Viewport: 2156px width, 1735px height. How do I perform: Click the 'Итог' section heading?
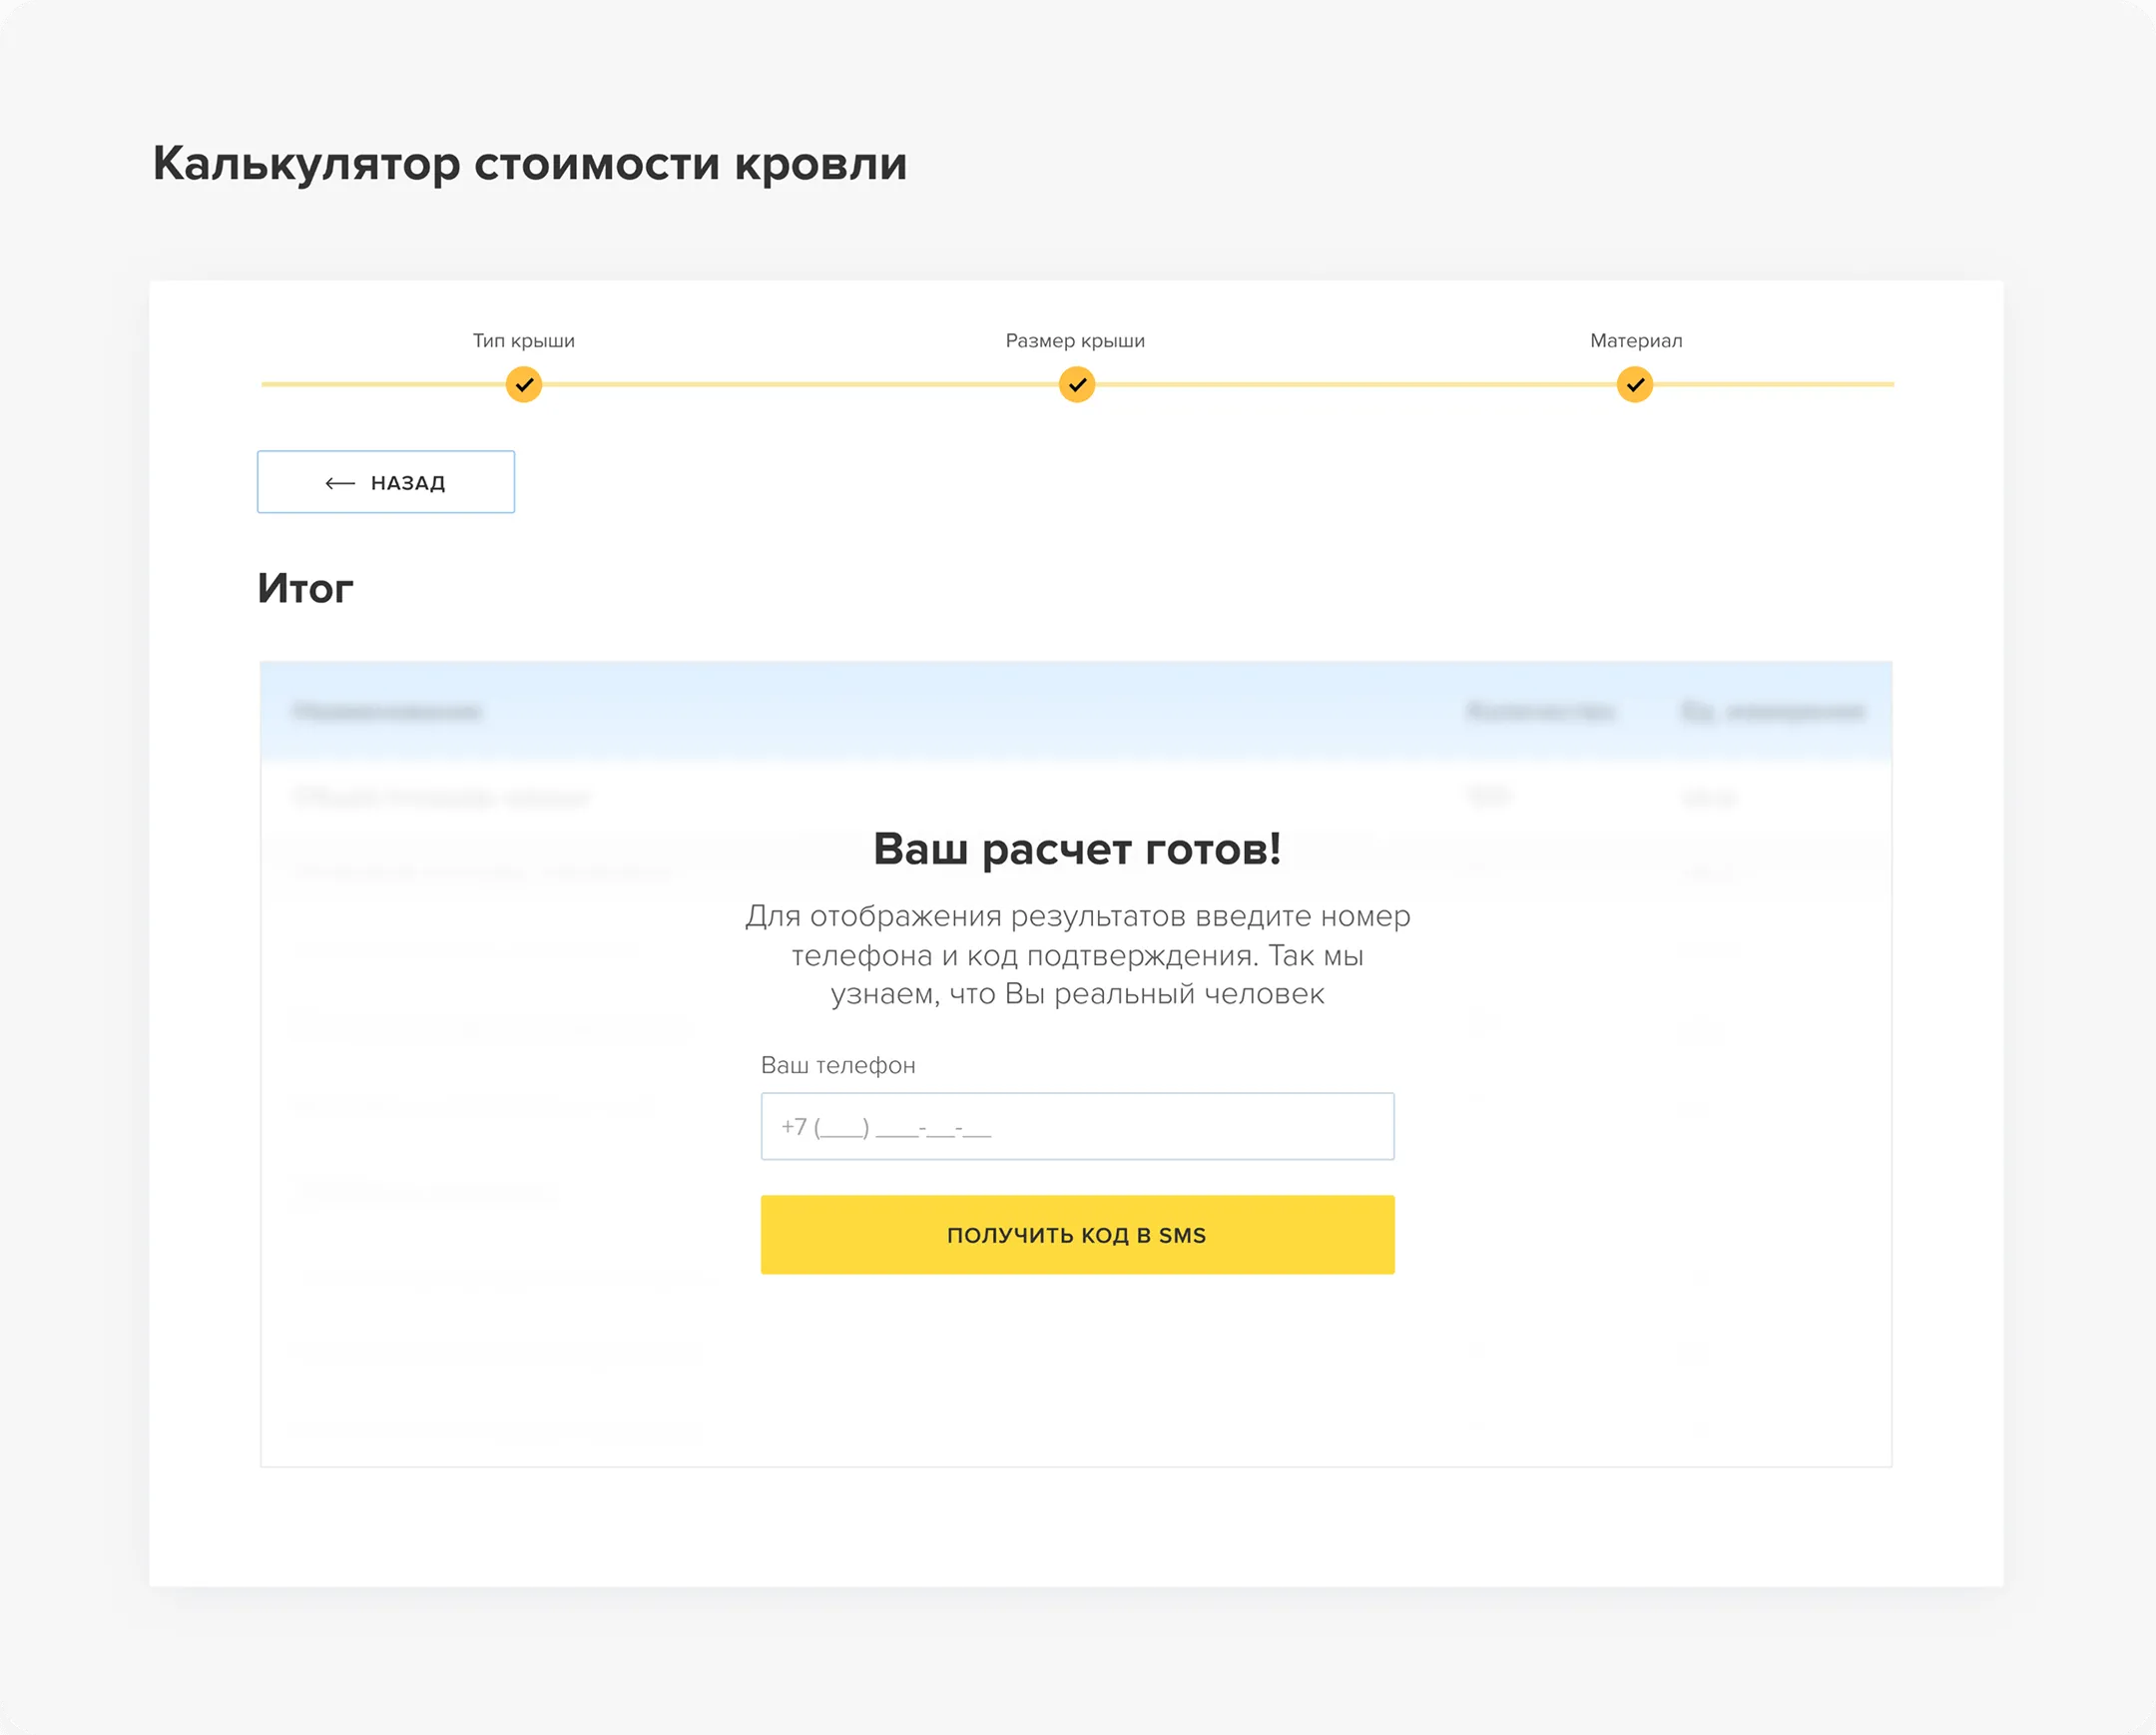point(305,588)
